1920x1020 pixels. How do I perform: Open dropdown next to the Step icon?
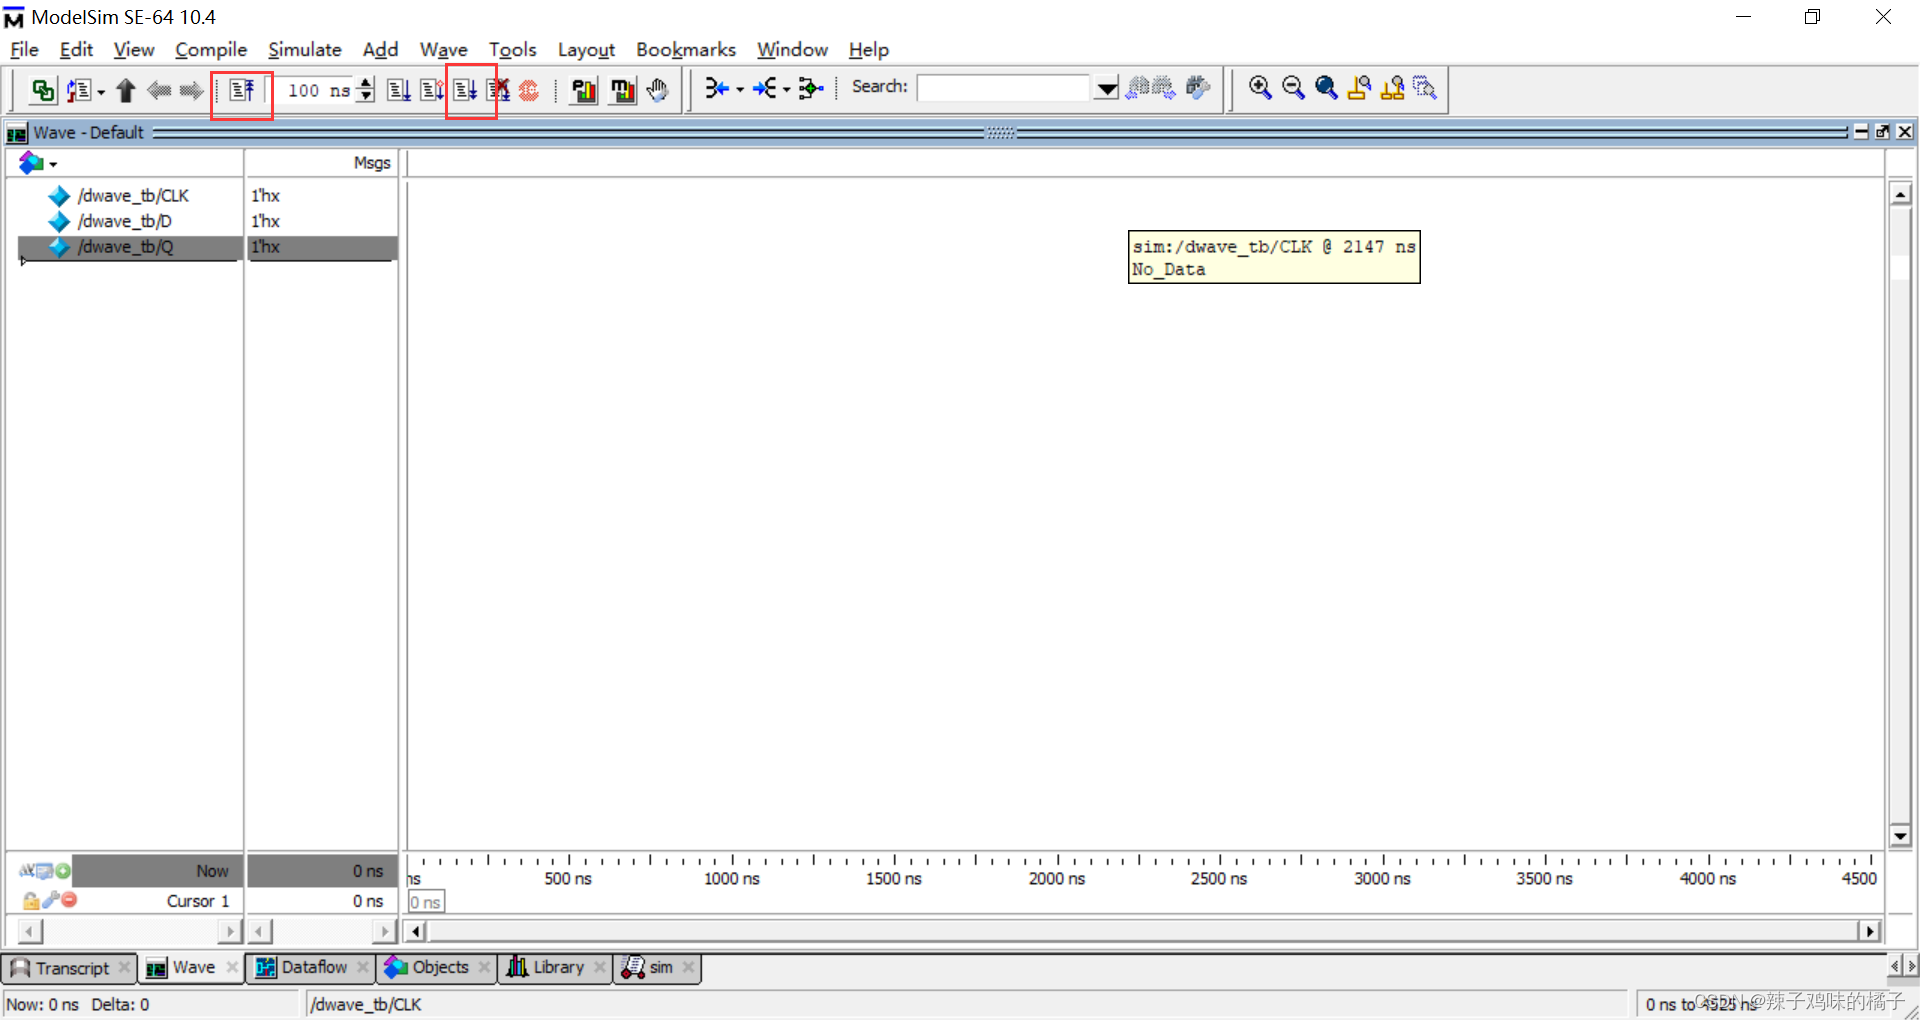(x=101, y=92)
